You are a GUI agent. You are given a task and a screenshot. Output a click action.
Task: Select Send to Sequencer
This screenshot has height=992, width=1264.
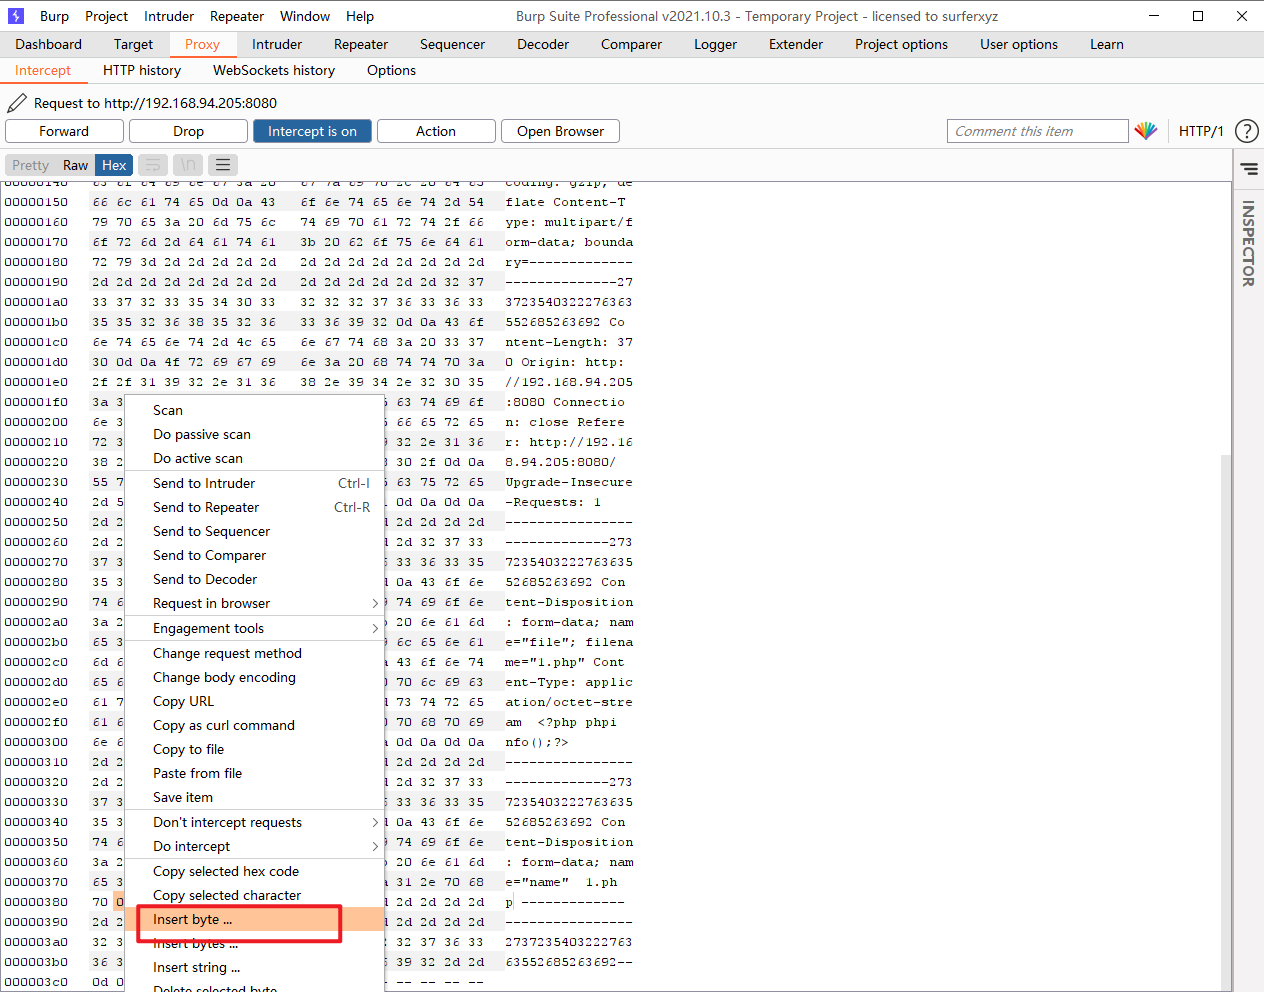254,531
